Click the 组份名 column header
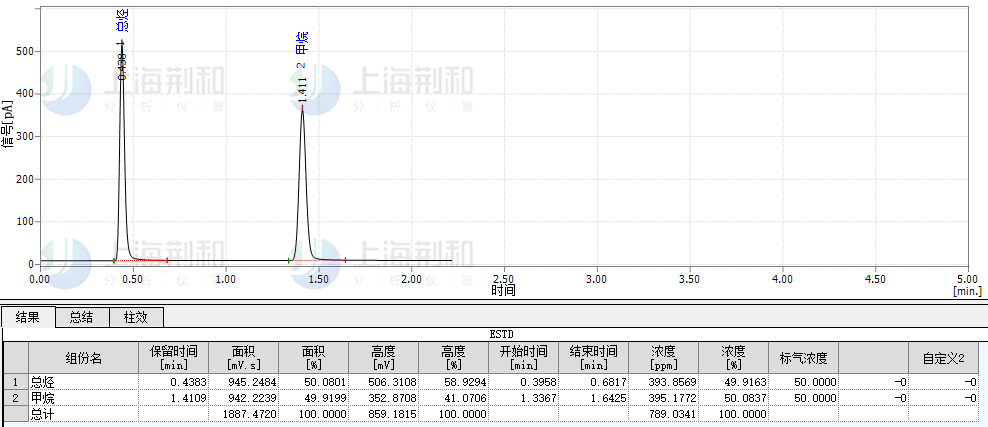Screen dimensions: 988x427 84,358
